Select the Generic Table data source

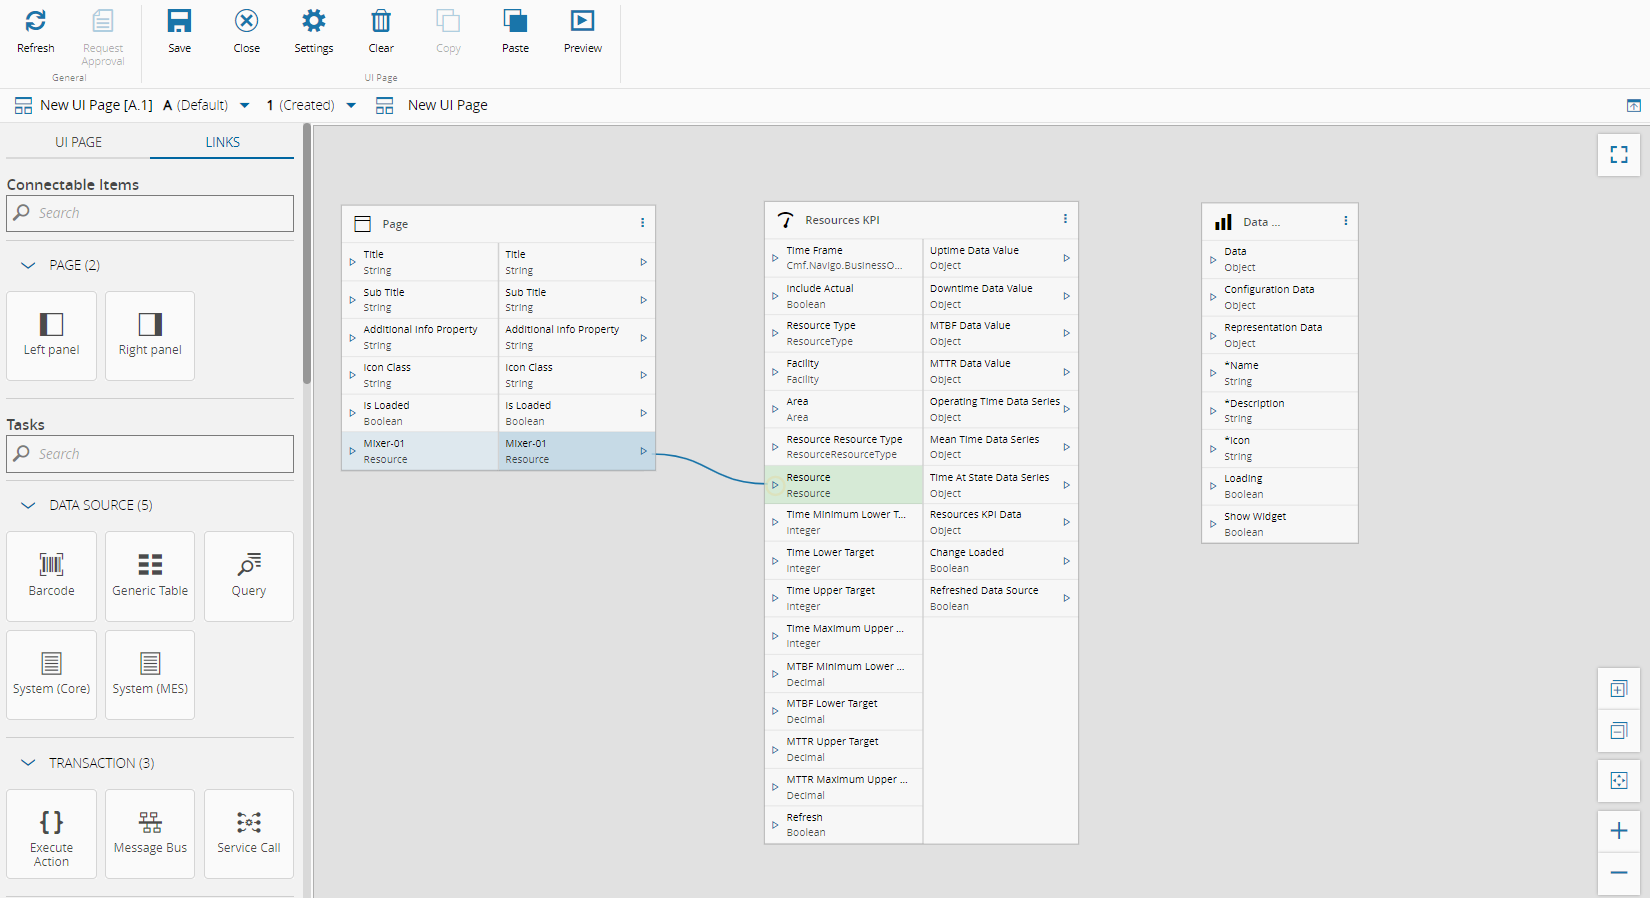tap(150, 575)
